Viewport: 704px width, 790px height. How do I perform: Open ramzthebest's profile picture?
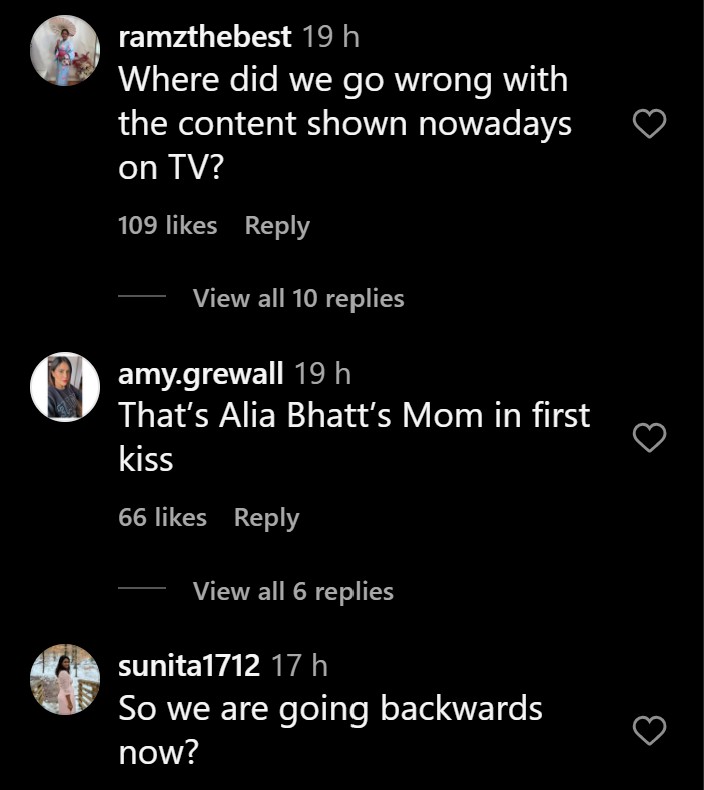point(65,52)
